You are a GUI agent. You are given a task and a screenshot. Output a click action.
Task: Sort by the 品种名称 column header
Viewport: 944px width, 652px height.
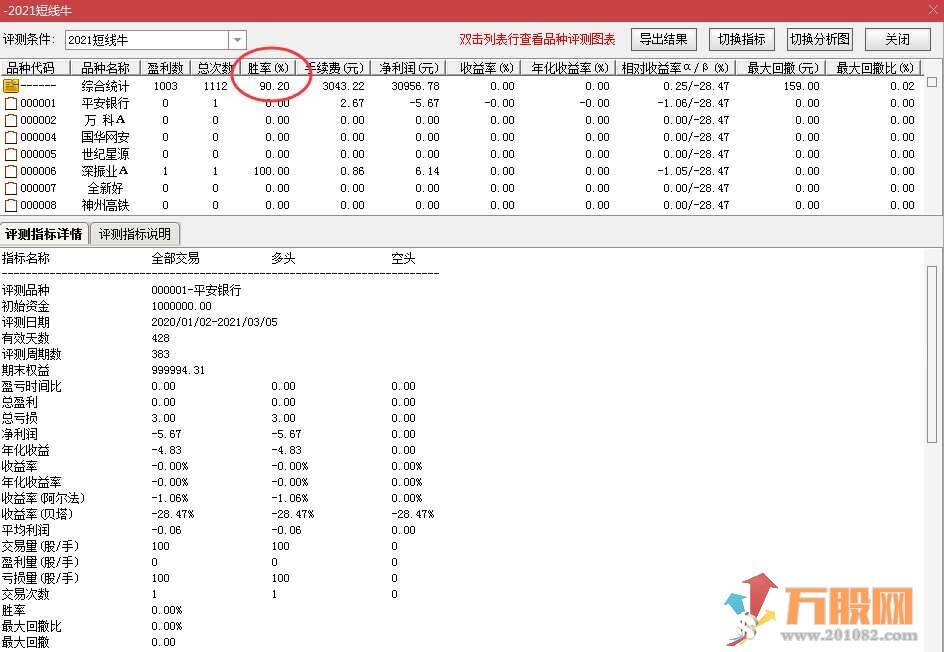(105, 68)
